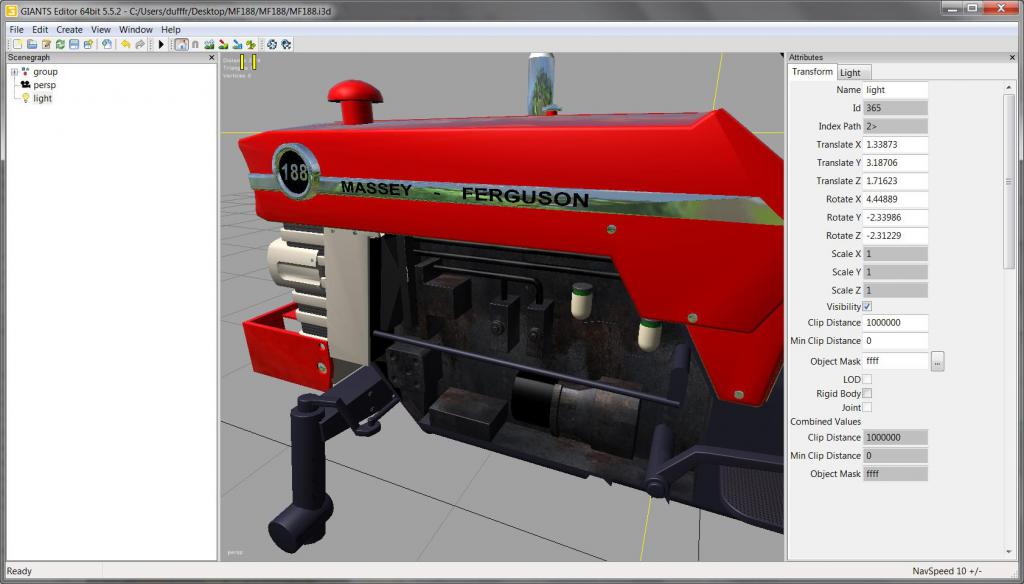This screenshot has height=584, width=1024.
Task: Open the Window menu
Action: click(x=136, y=29)
